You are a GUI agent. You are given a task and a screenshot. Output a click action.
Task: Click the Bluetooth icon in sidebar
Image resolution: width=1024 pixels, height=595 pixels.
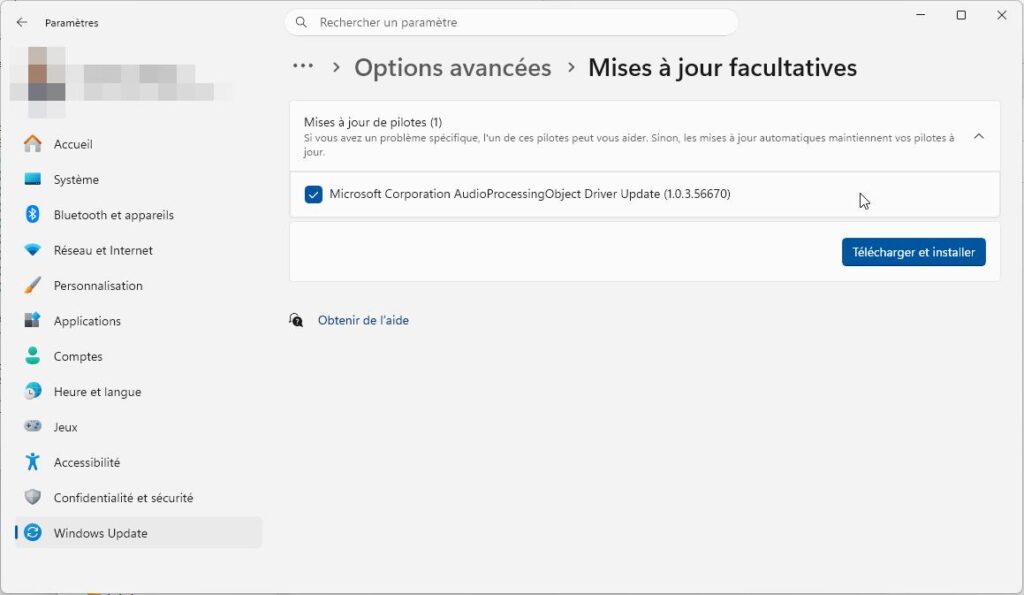[33, 214]
